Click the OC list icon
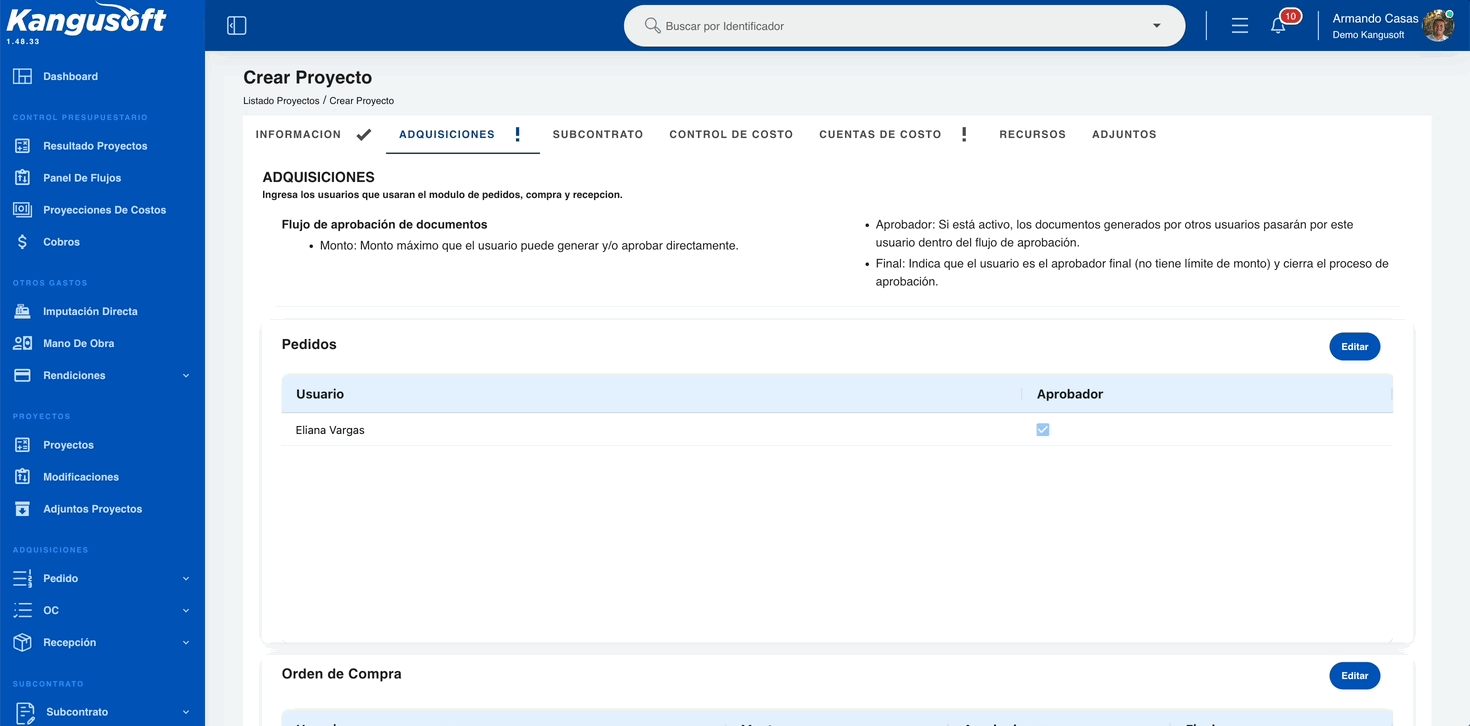1470x726 pixels. tap(22, 610)
